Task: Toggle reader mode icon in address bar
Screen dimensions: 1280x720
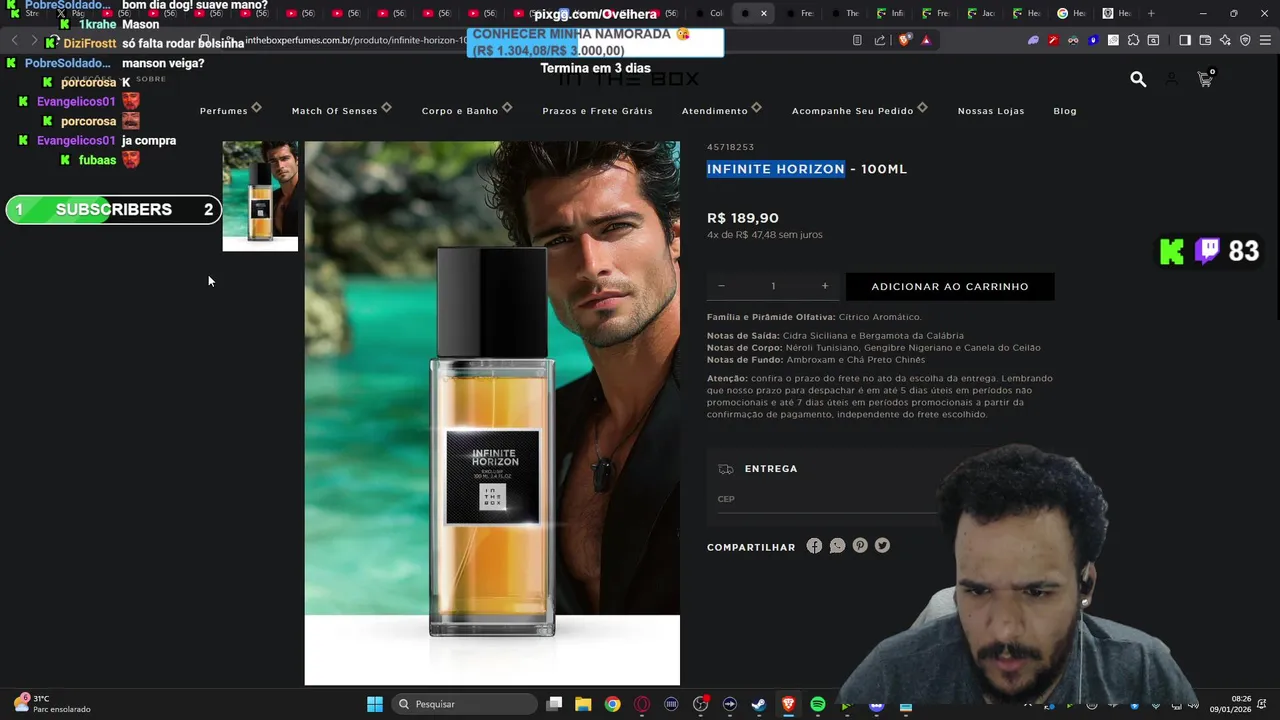Action: 857,40
